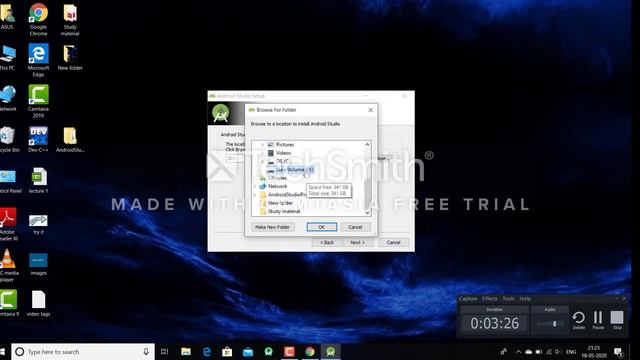
Task: Confirm folder with OK button
Action: (x=322, y=227)
